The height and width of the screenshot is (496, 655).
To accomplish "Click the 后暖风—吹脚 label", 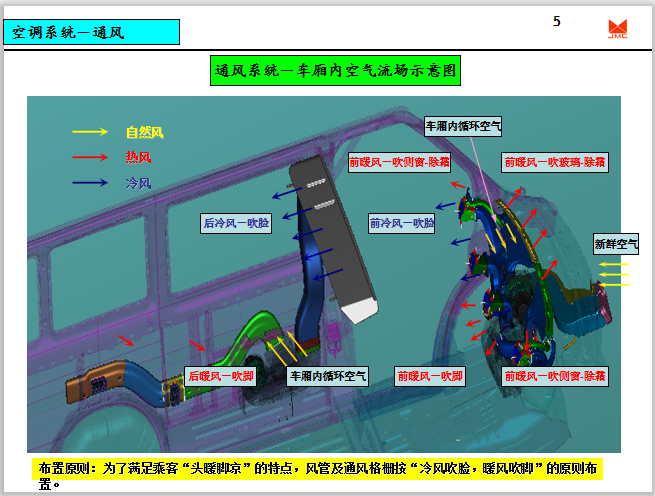I will click(221, 376).
